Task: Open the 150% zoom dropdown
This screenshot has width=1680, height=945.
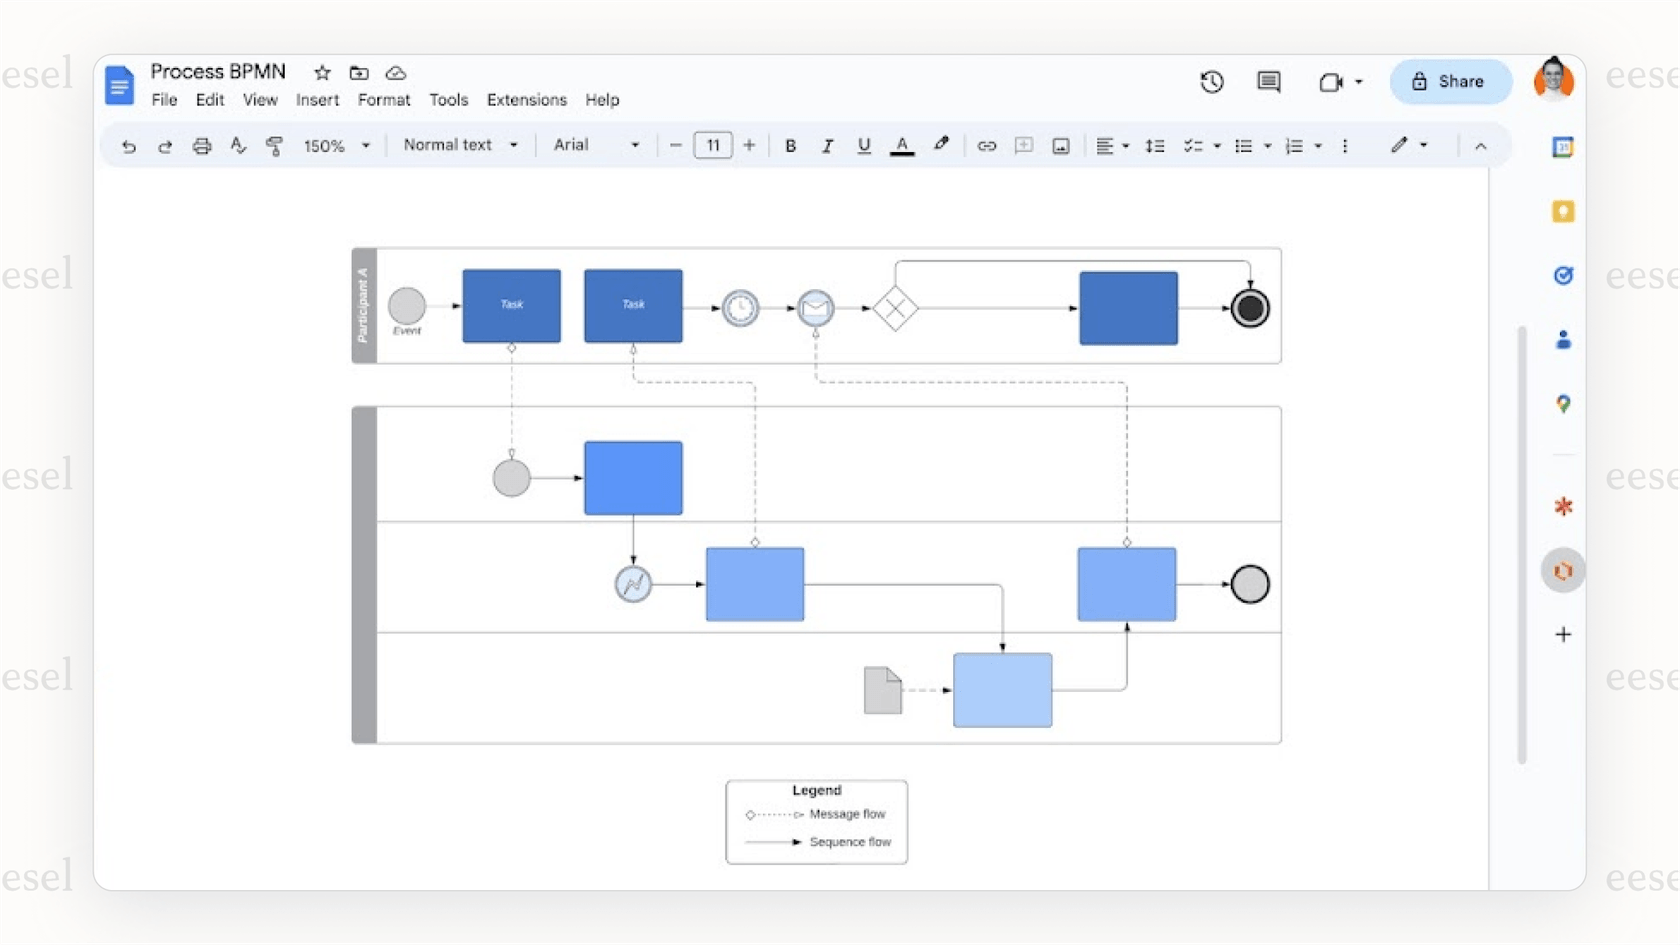Action: tap(335, 146)
